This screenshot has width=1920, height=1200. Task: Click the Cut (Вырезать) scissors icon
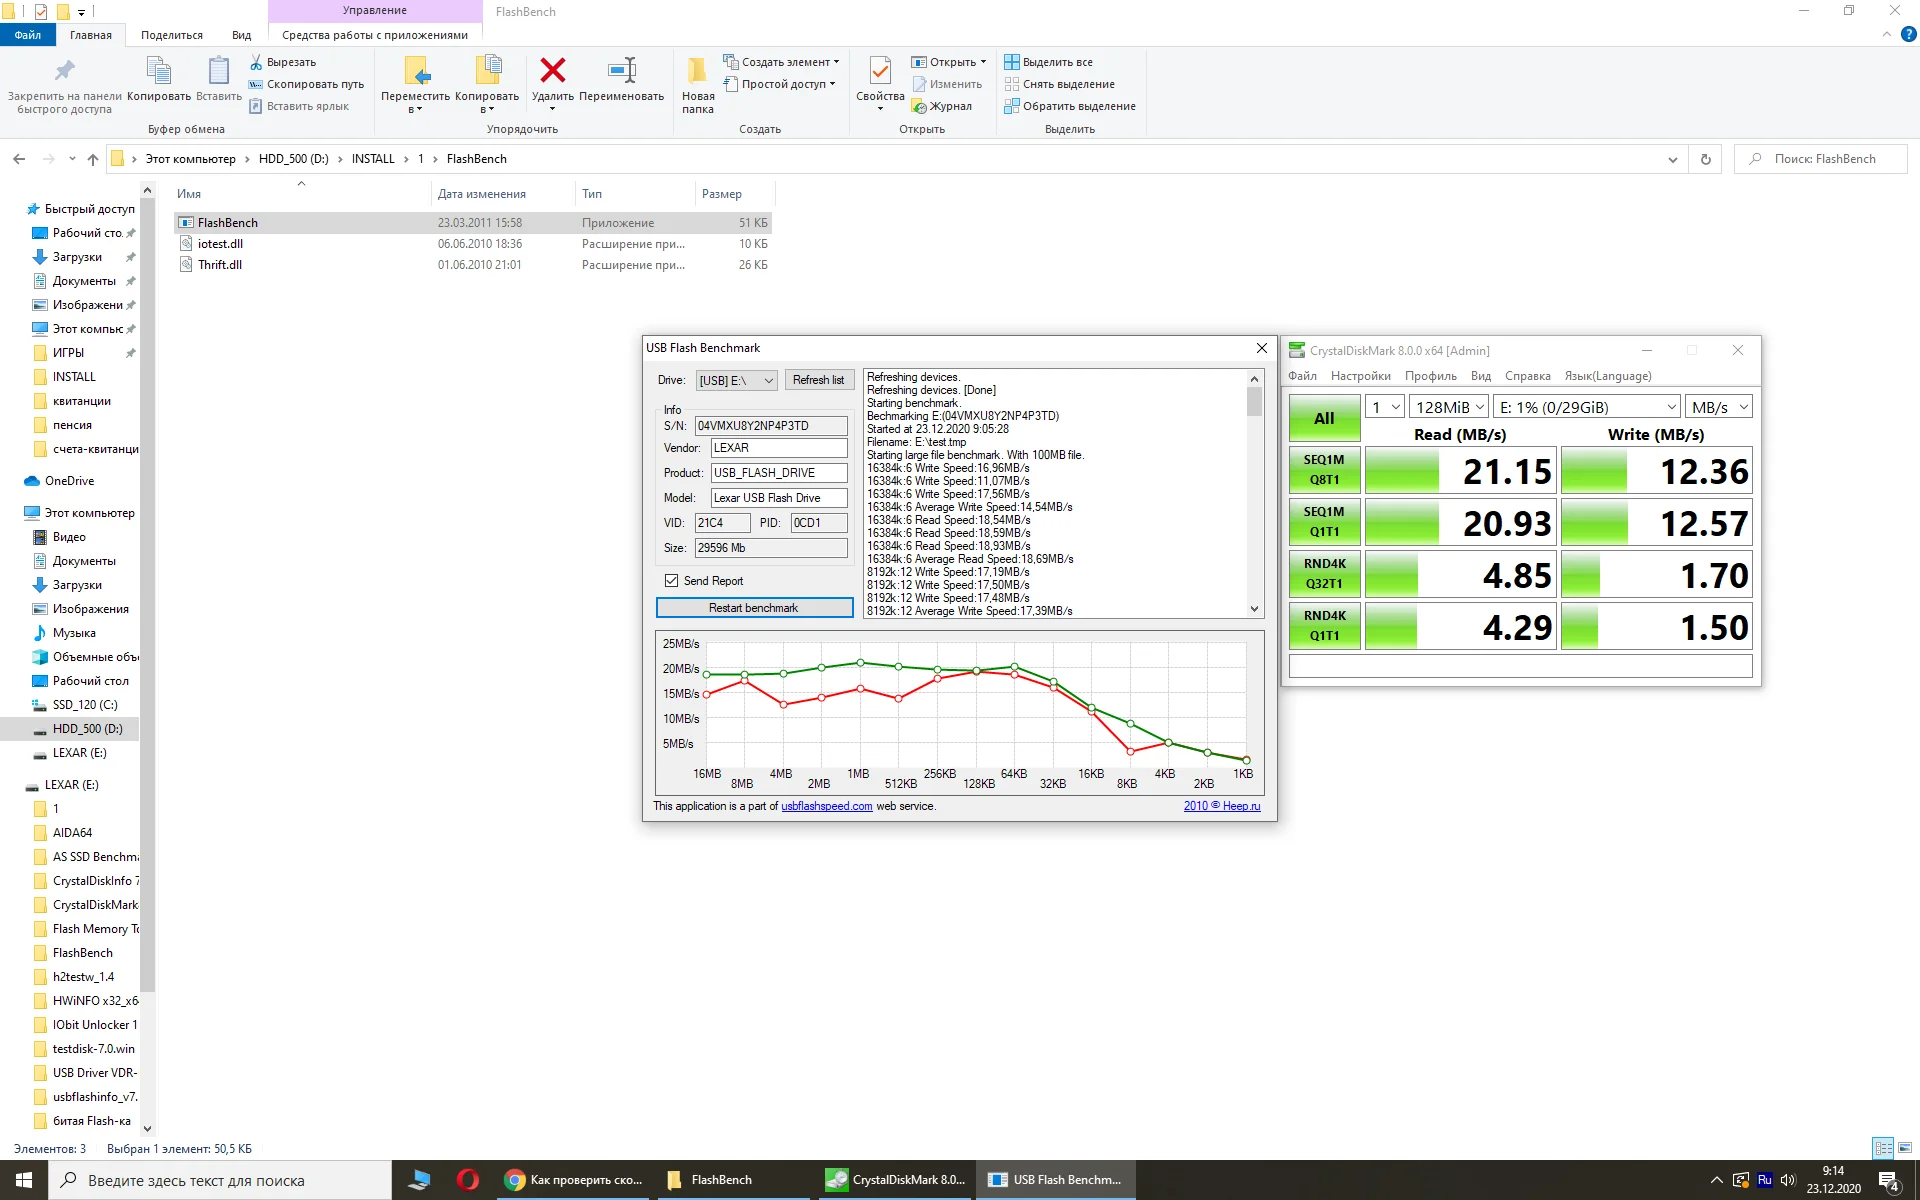pos(257,62)
